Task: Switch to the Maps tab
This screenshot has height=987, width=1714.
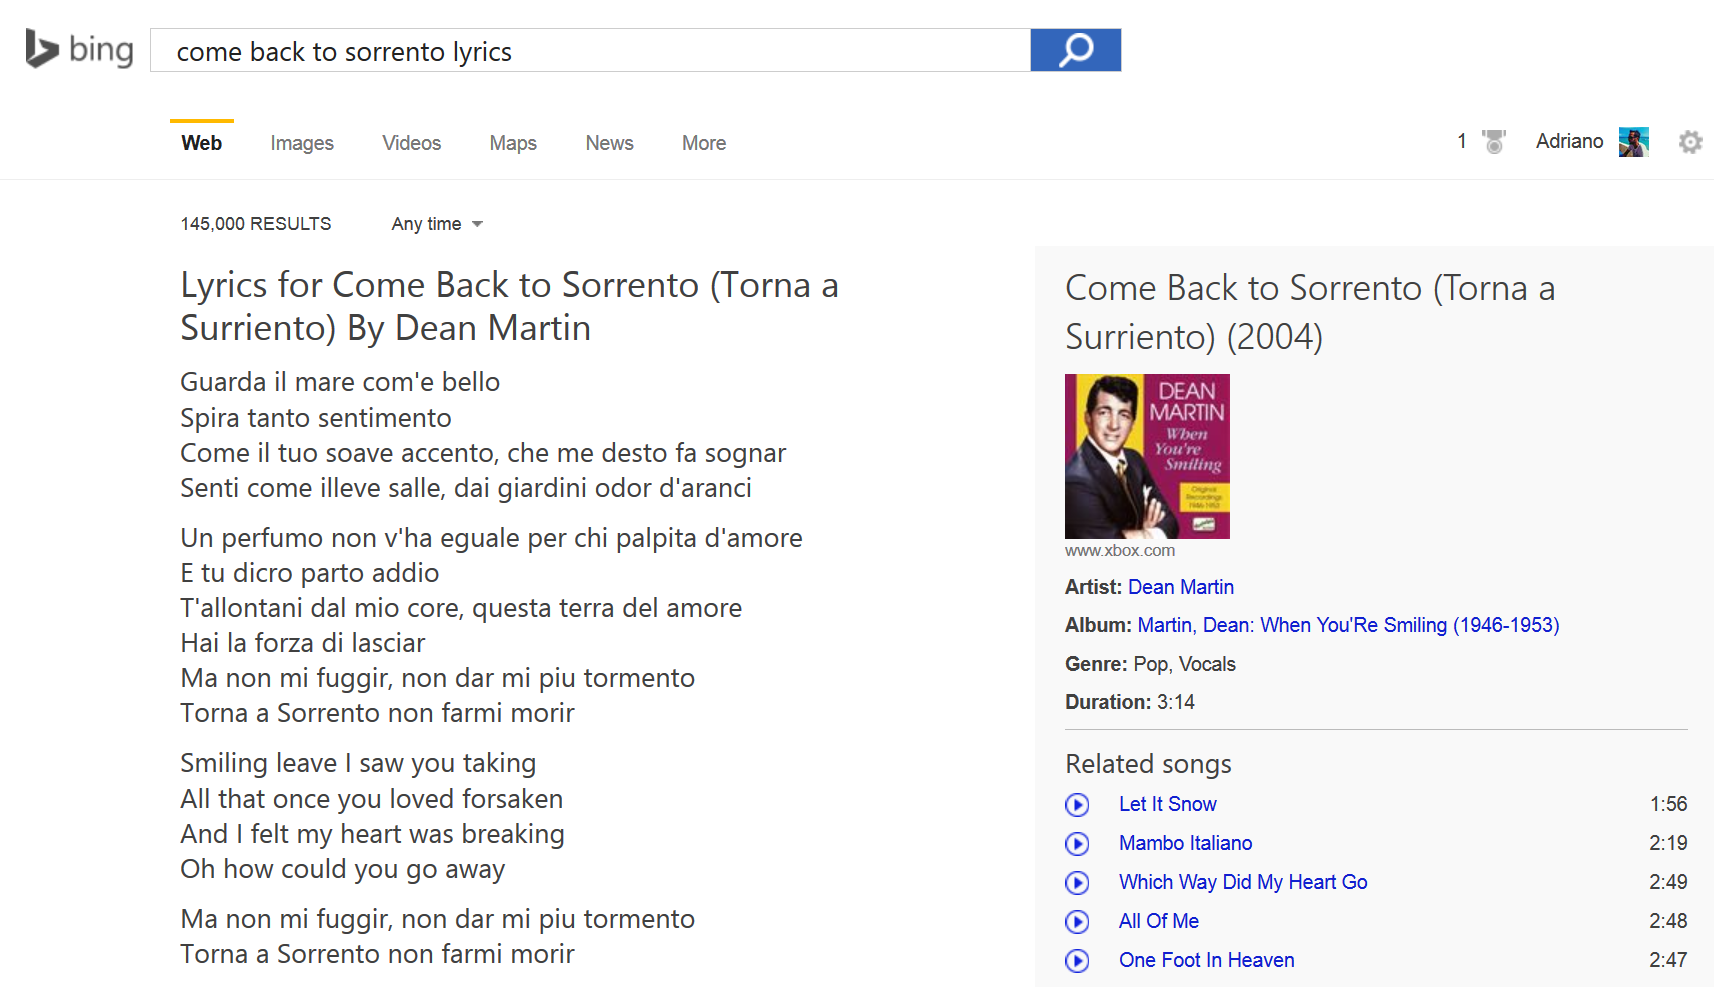Action: (513, 143)
